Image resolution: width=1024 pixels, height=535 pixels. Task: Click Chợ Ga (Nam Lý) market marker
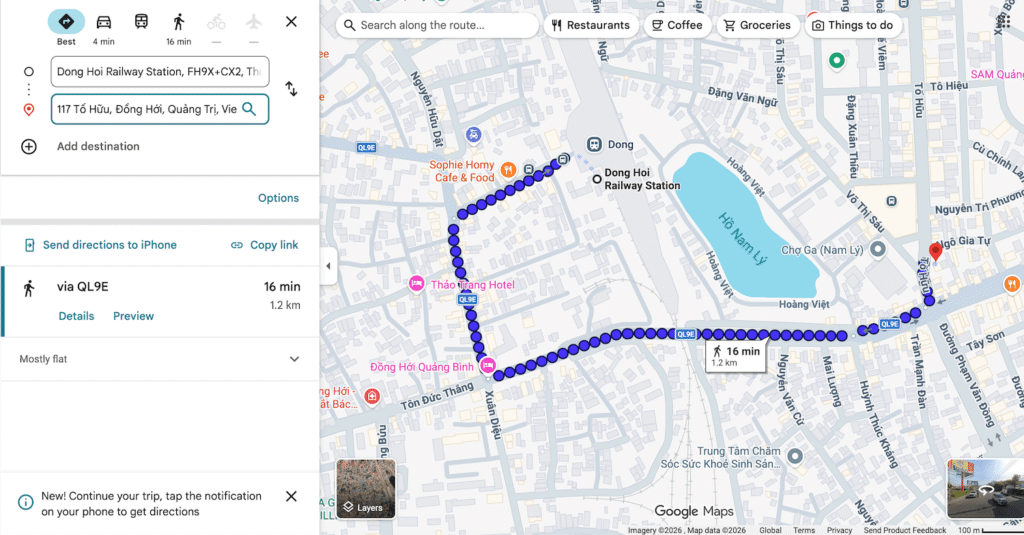[x=878, y=249]
